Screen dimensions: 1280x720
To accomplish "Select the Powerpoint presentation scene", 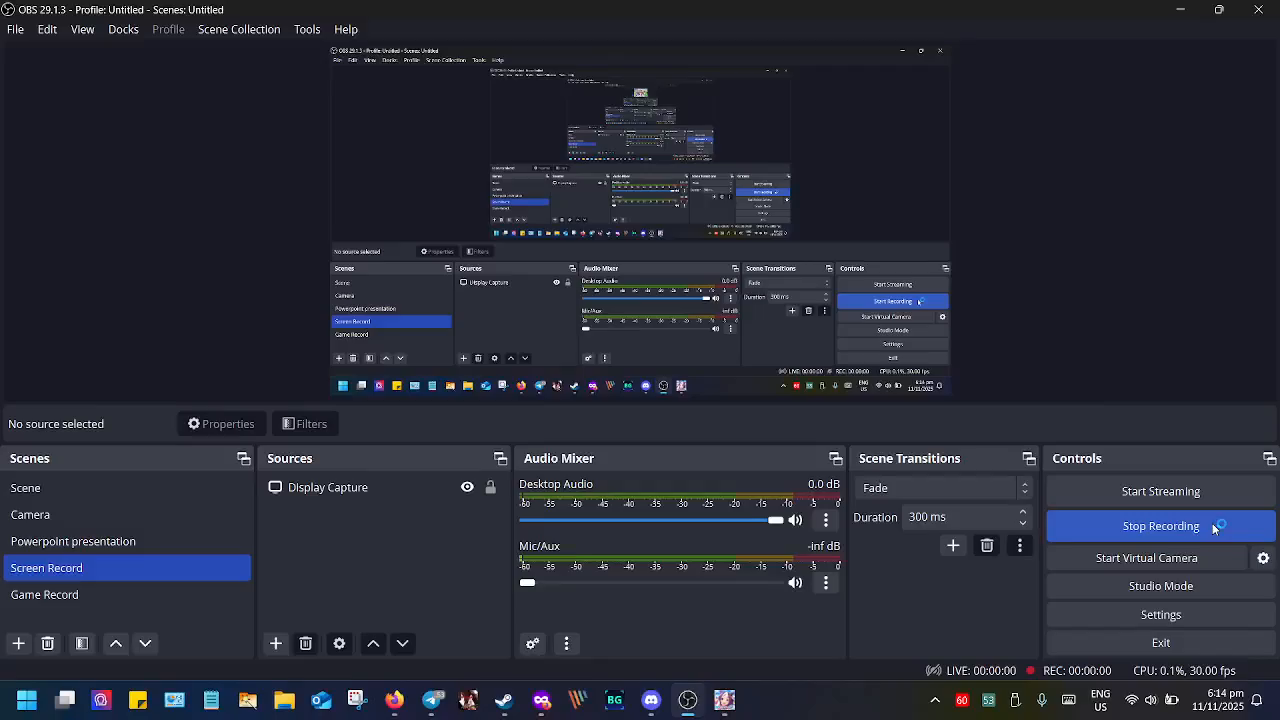I will tap(127, 542).
